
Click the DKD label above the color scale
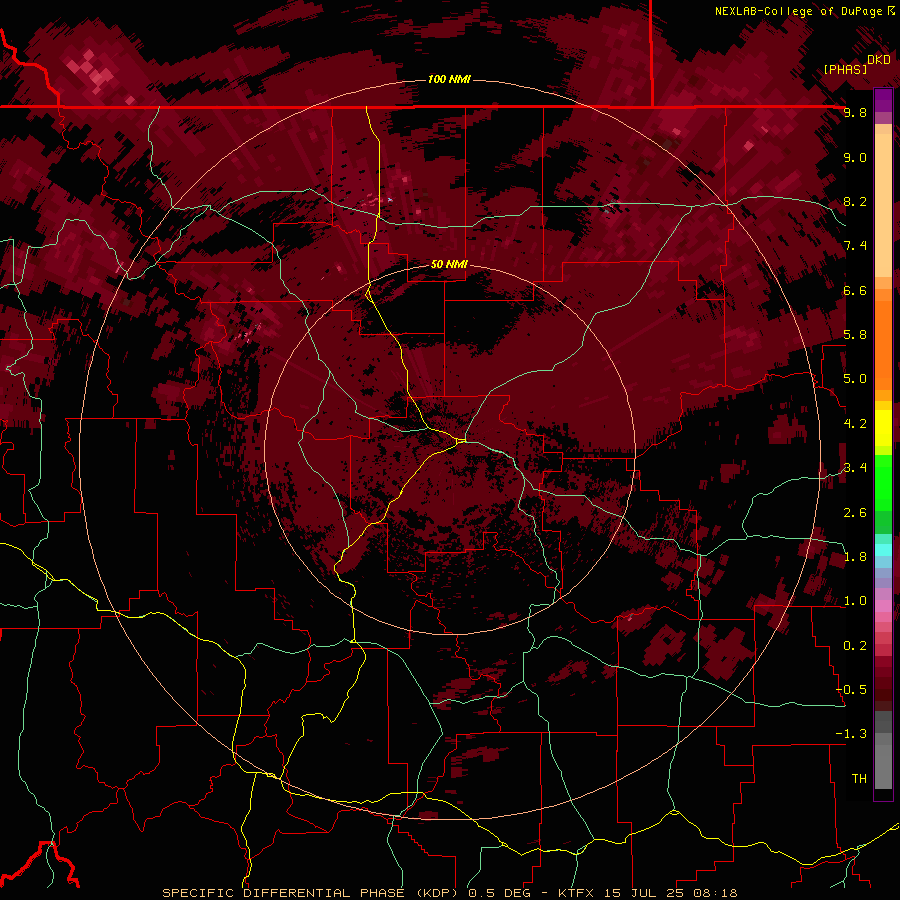coord(879,59)
